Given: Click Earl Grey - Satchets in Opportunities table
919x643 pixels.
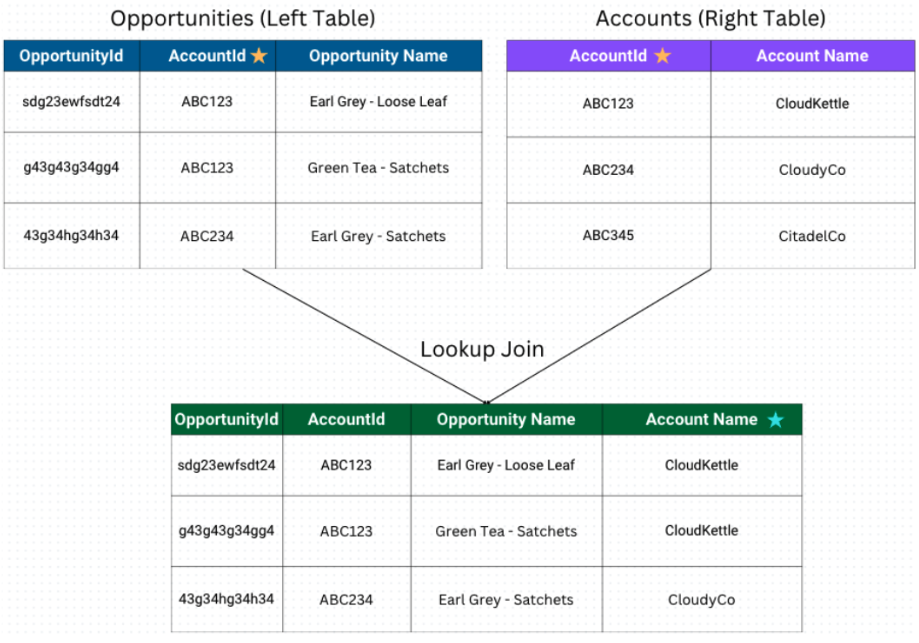Looking at the screenshot, I should (379, 236).
